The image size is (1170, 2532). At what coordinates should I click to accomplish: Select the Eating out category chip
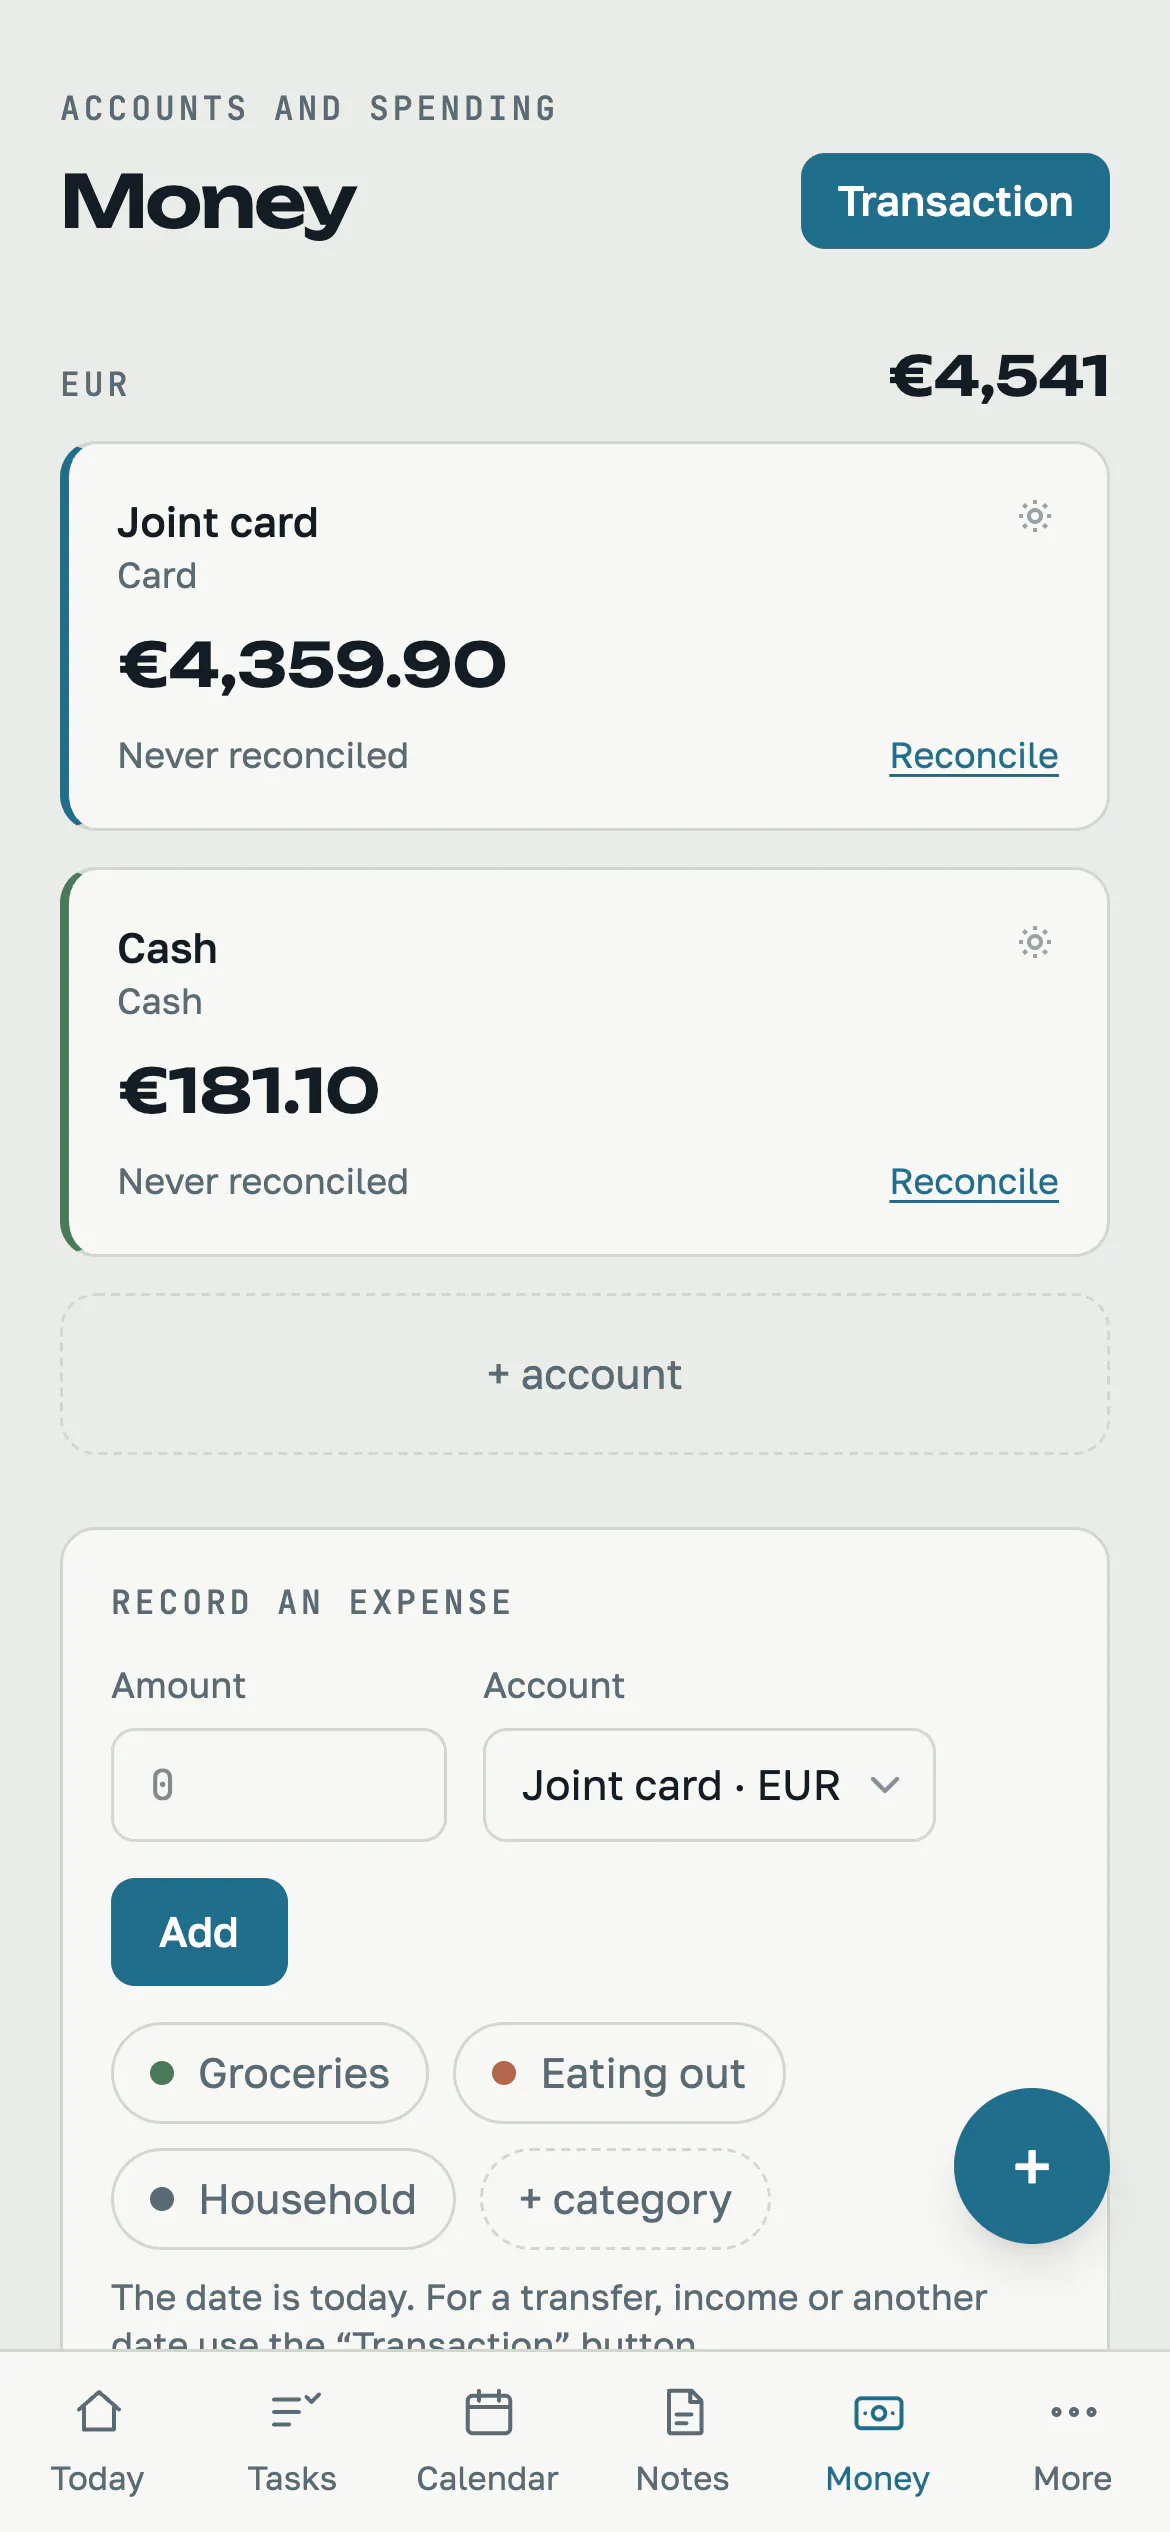[619, 2073]
